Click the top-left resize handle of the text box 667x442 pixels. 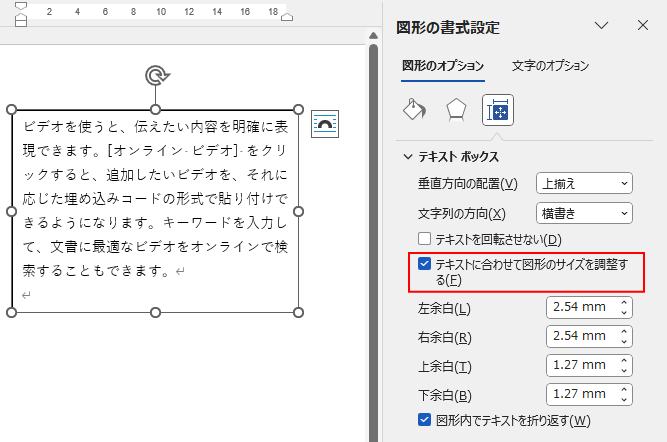click(x=11, y=110)
